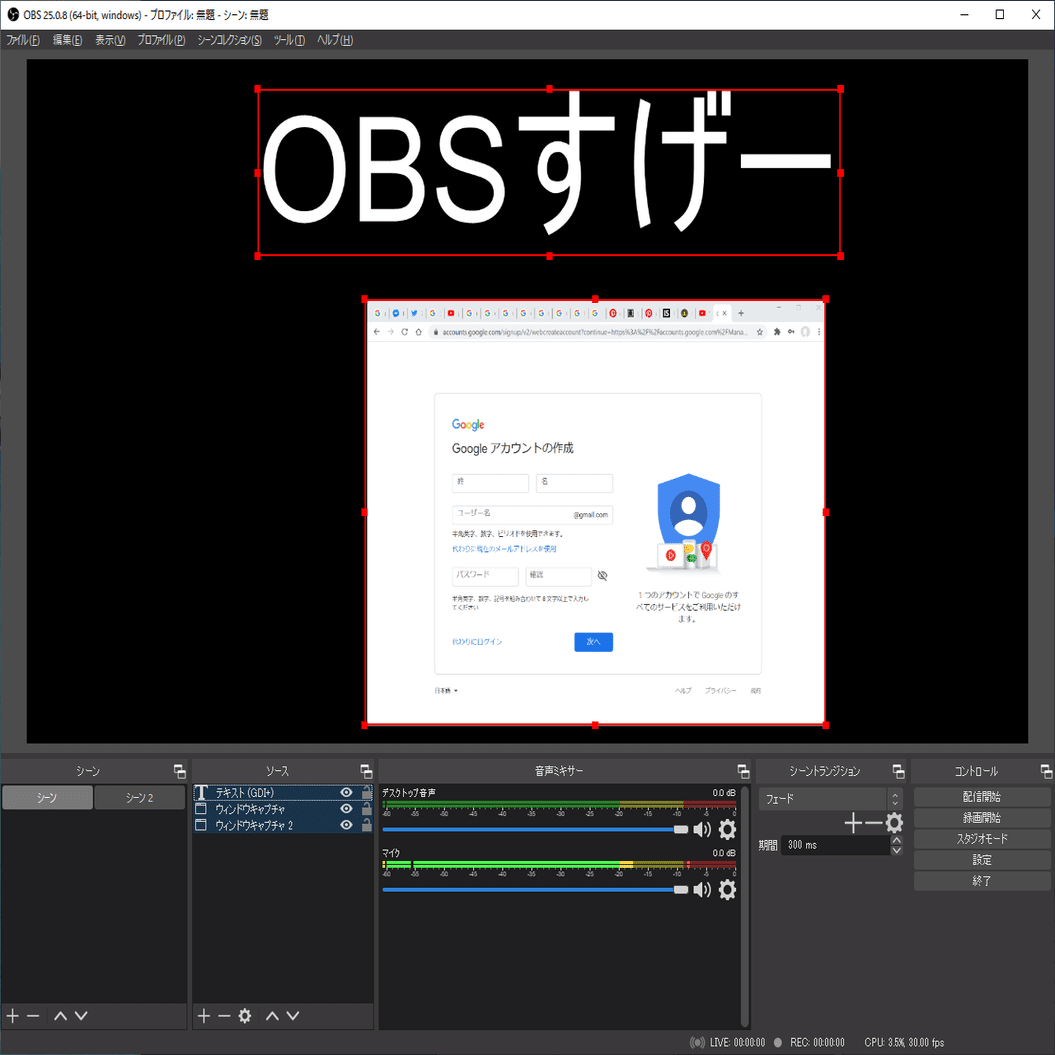Undock the シーントランジション panel
Viewport: 1055px width, 1055px height.
click(x=898, y=771)
